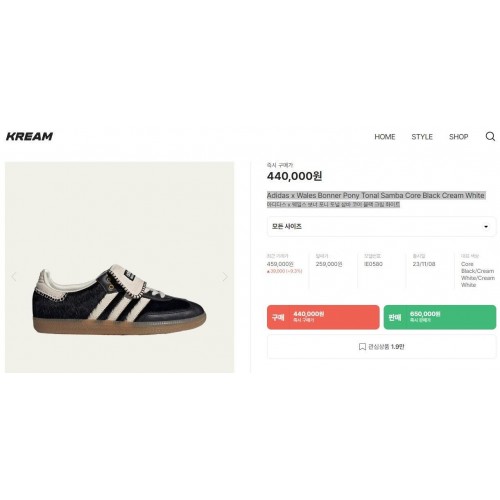Expand the 모든 사이즈 size selector
This screenshot has height=500, width=500.
(x=381, y=227)
